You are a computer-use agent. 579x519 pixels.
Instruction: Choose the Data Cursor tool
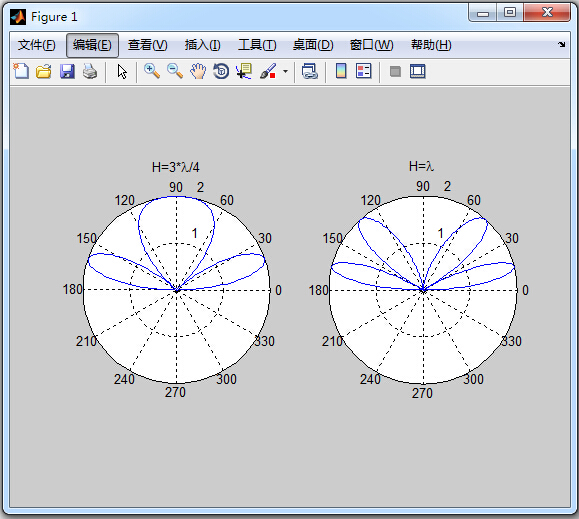(x=244, y=71)
